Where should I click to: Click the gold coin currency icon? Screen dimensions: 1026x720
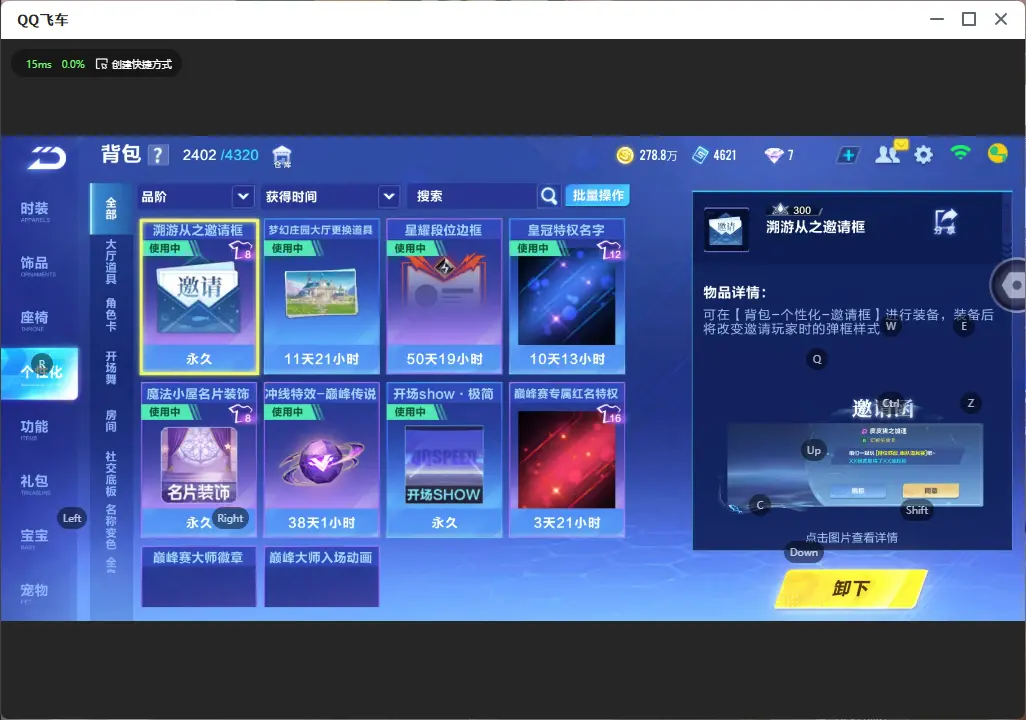point(625,155)
